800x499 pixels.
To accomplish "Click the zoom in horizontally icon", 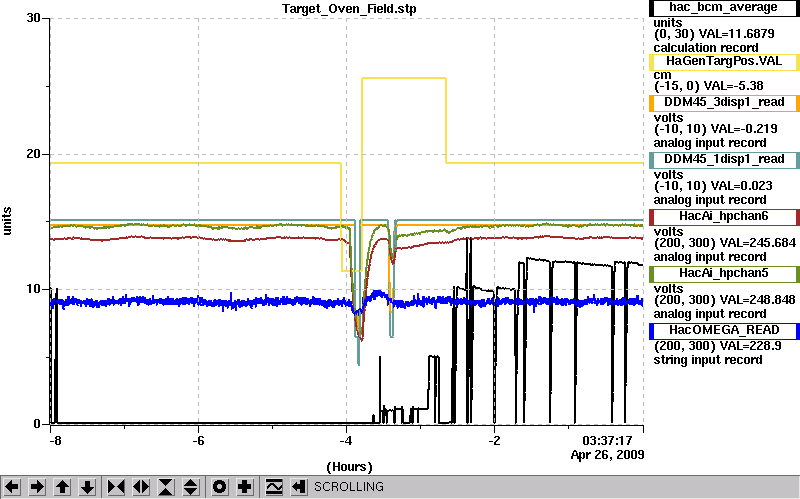I will pos(116,487).
